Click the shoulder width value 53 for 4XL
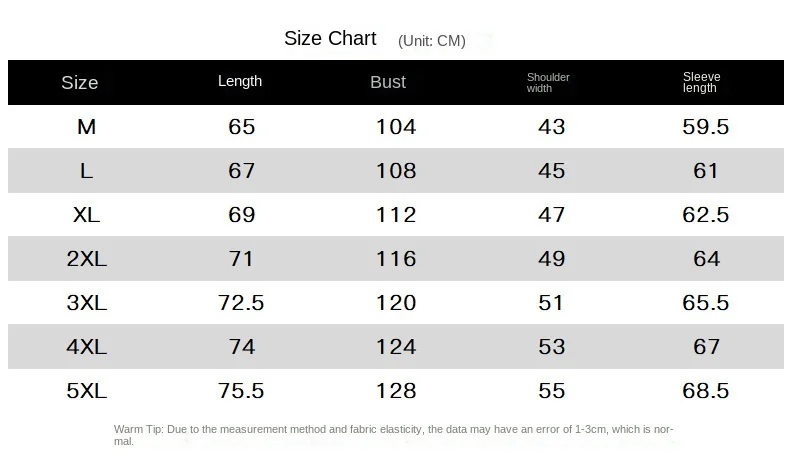790x474 pixels. 552,347
